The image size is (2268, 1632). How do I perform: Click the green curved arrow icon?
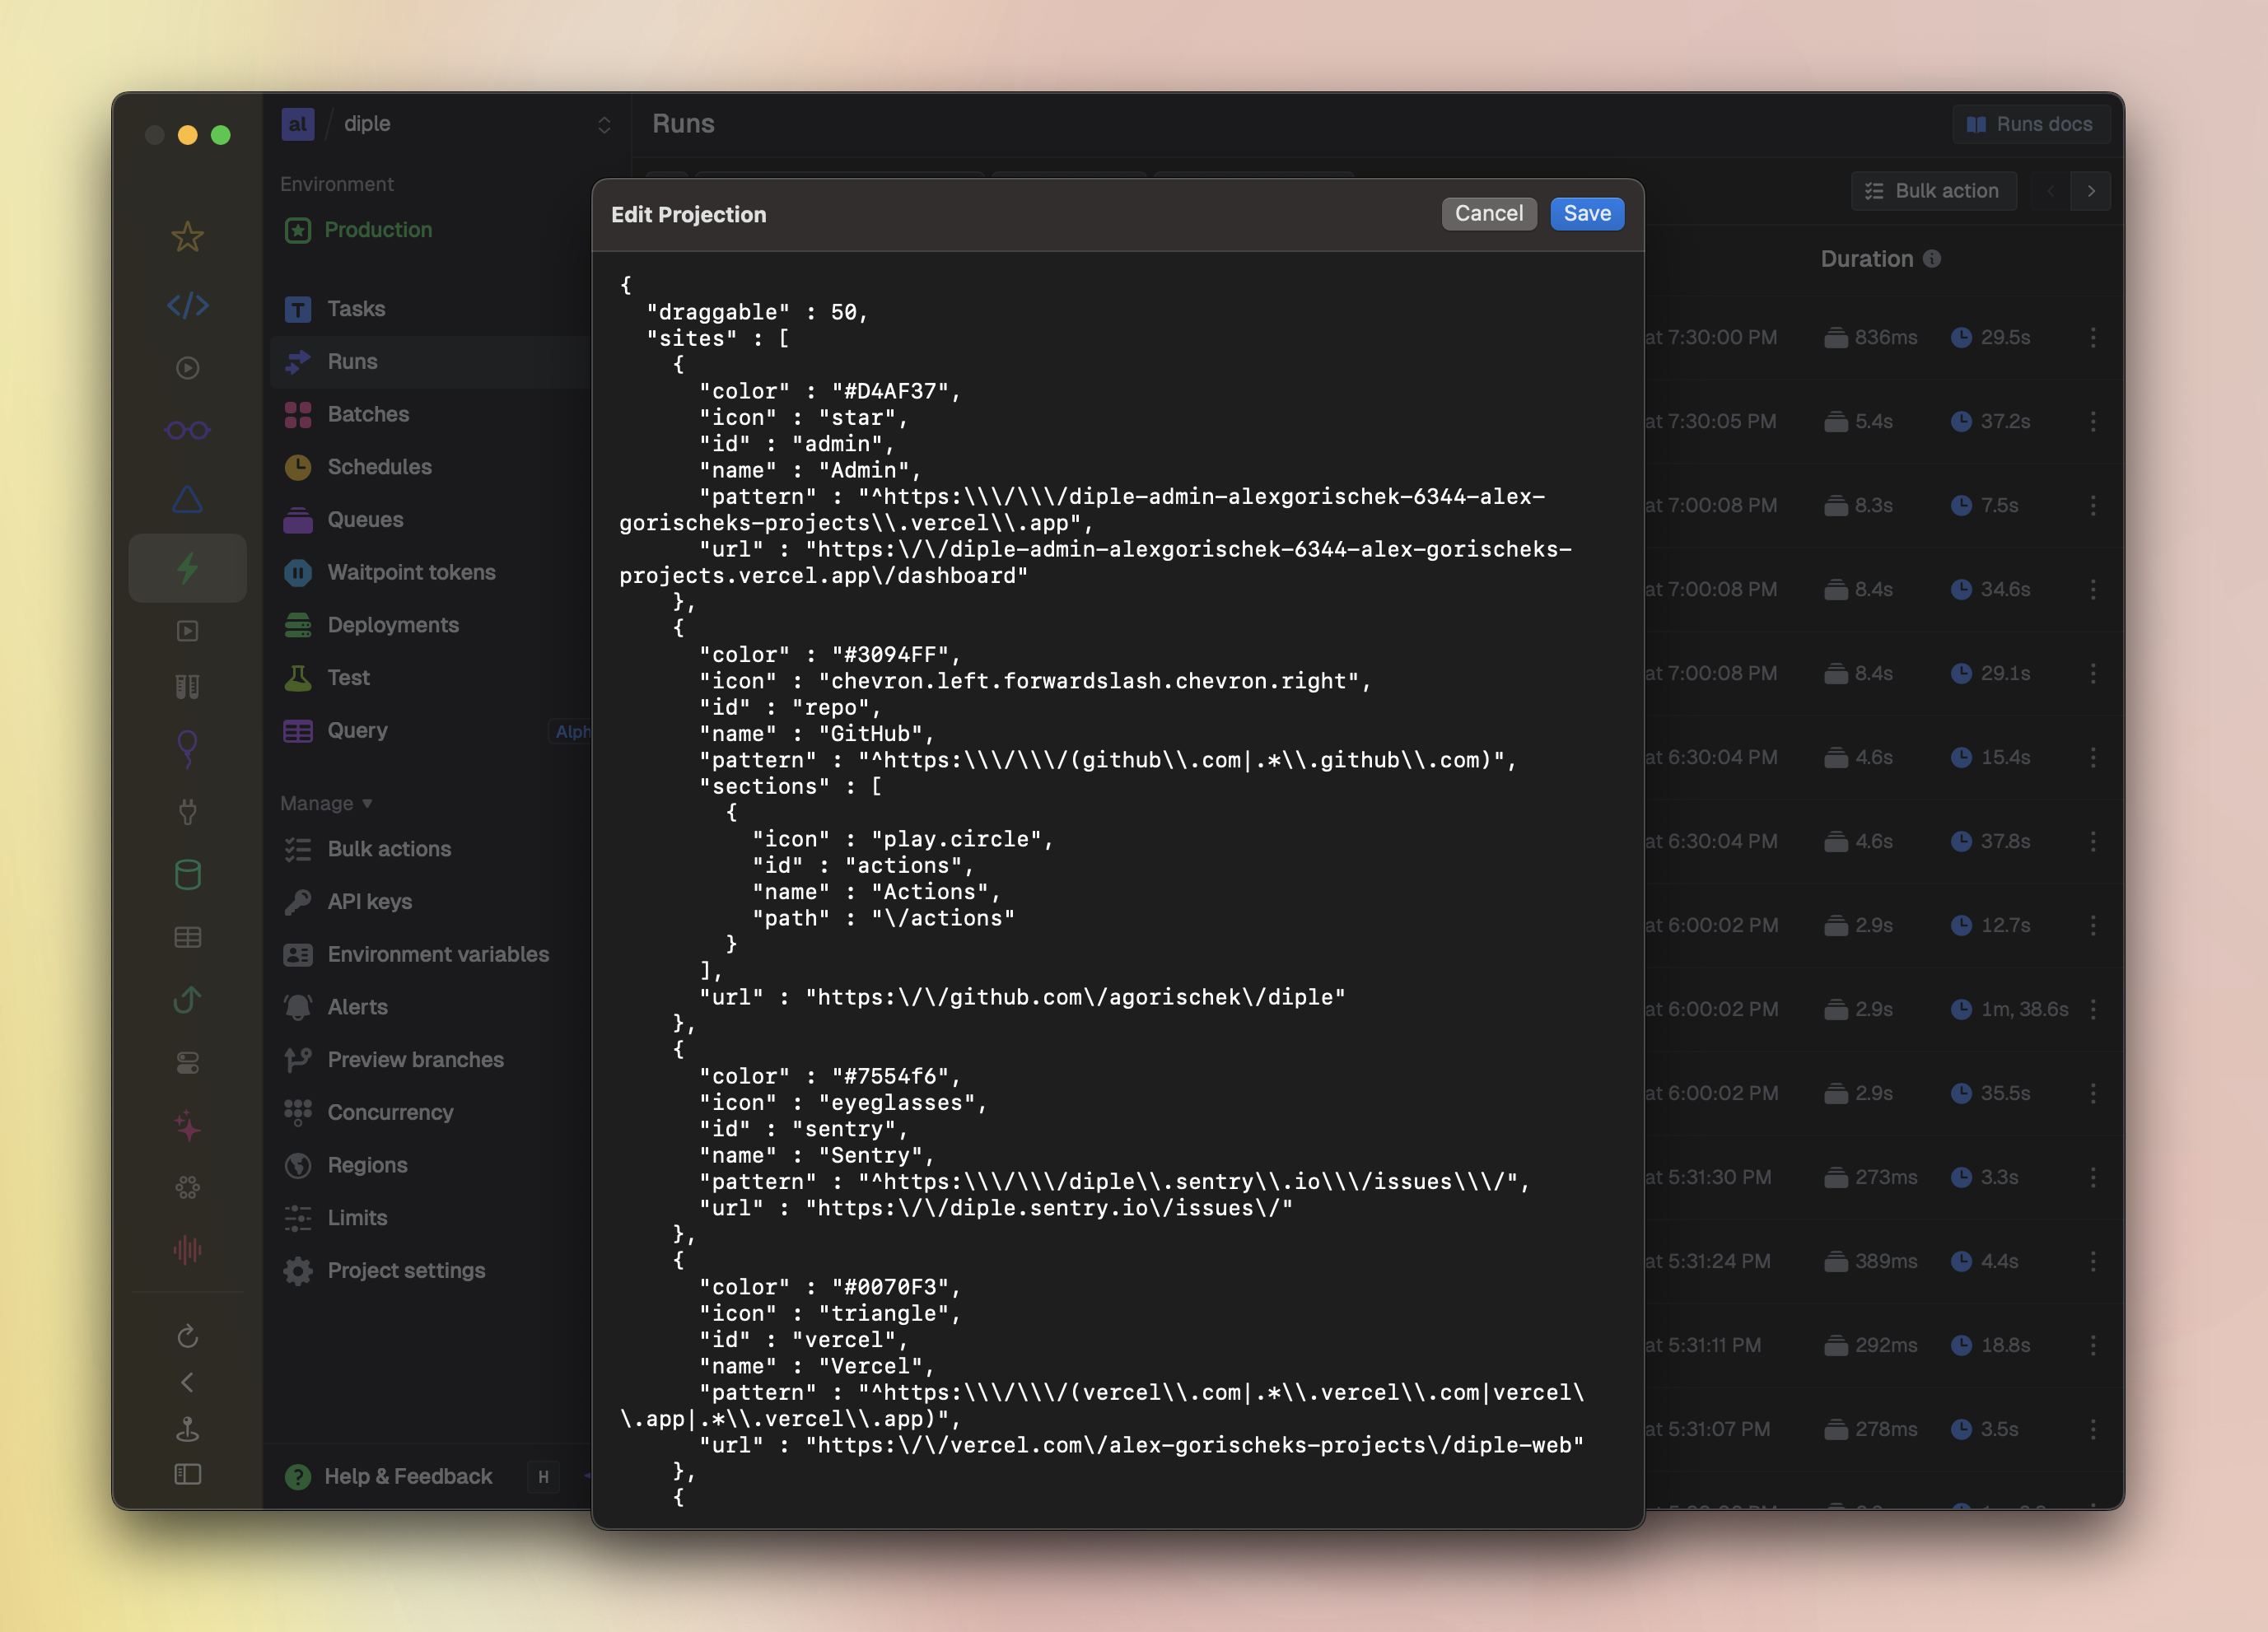point(187,999)
